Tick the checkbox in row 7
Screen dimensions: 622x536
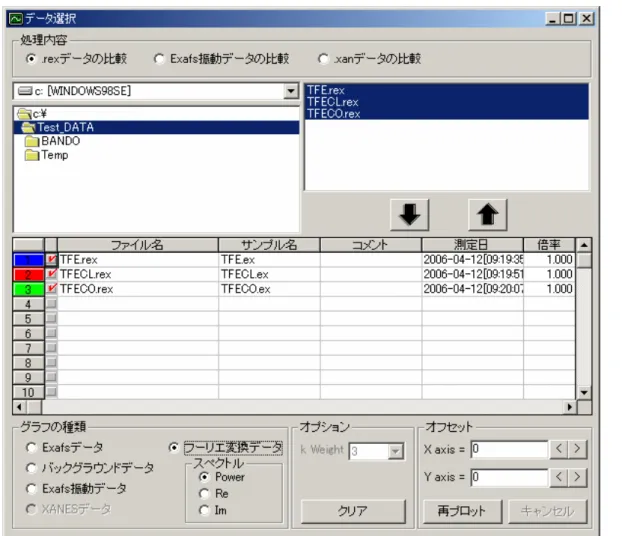[51, 348]
